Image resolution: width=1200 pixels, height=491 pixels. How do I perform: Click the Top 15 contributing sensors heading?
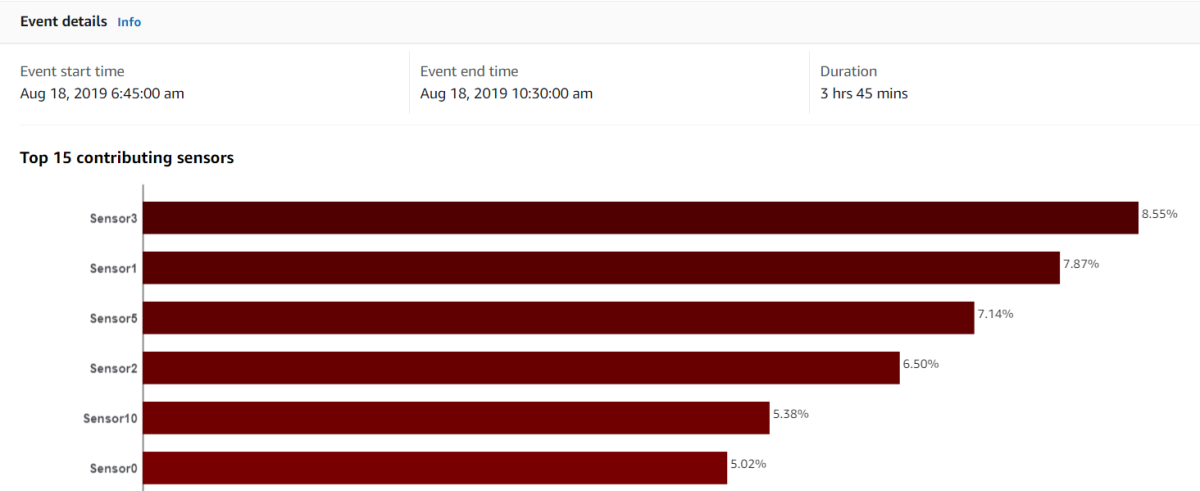pos(127,158)
